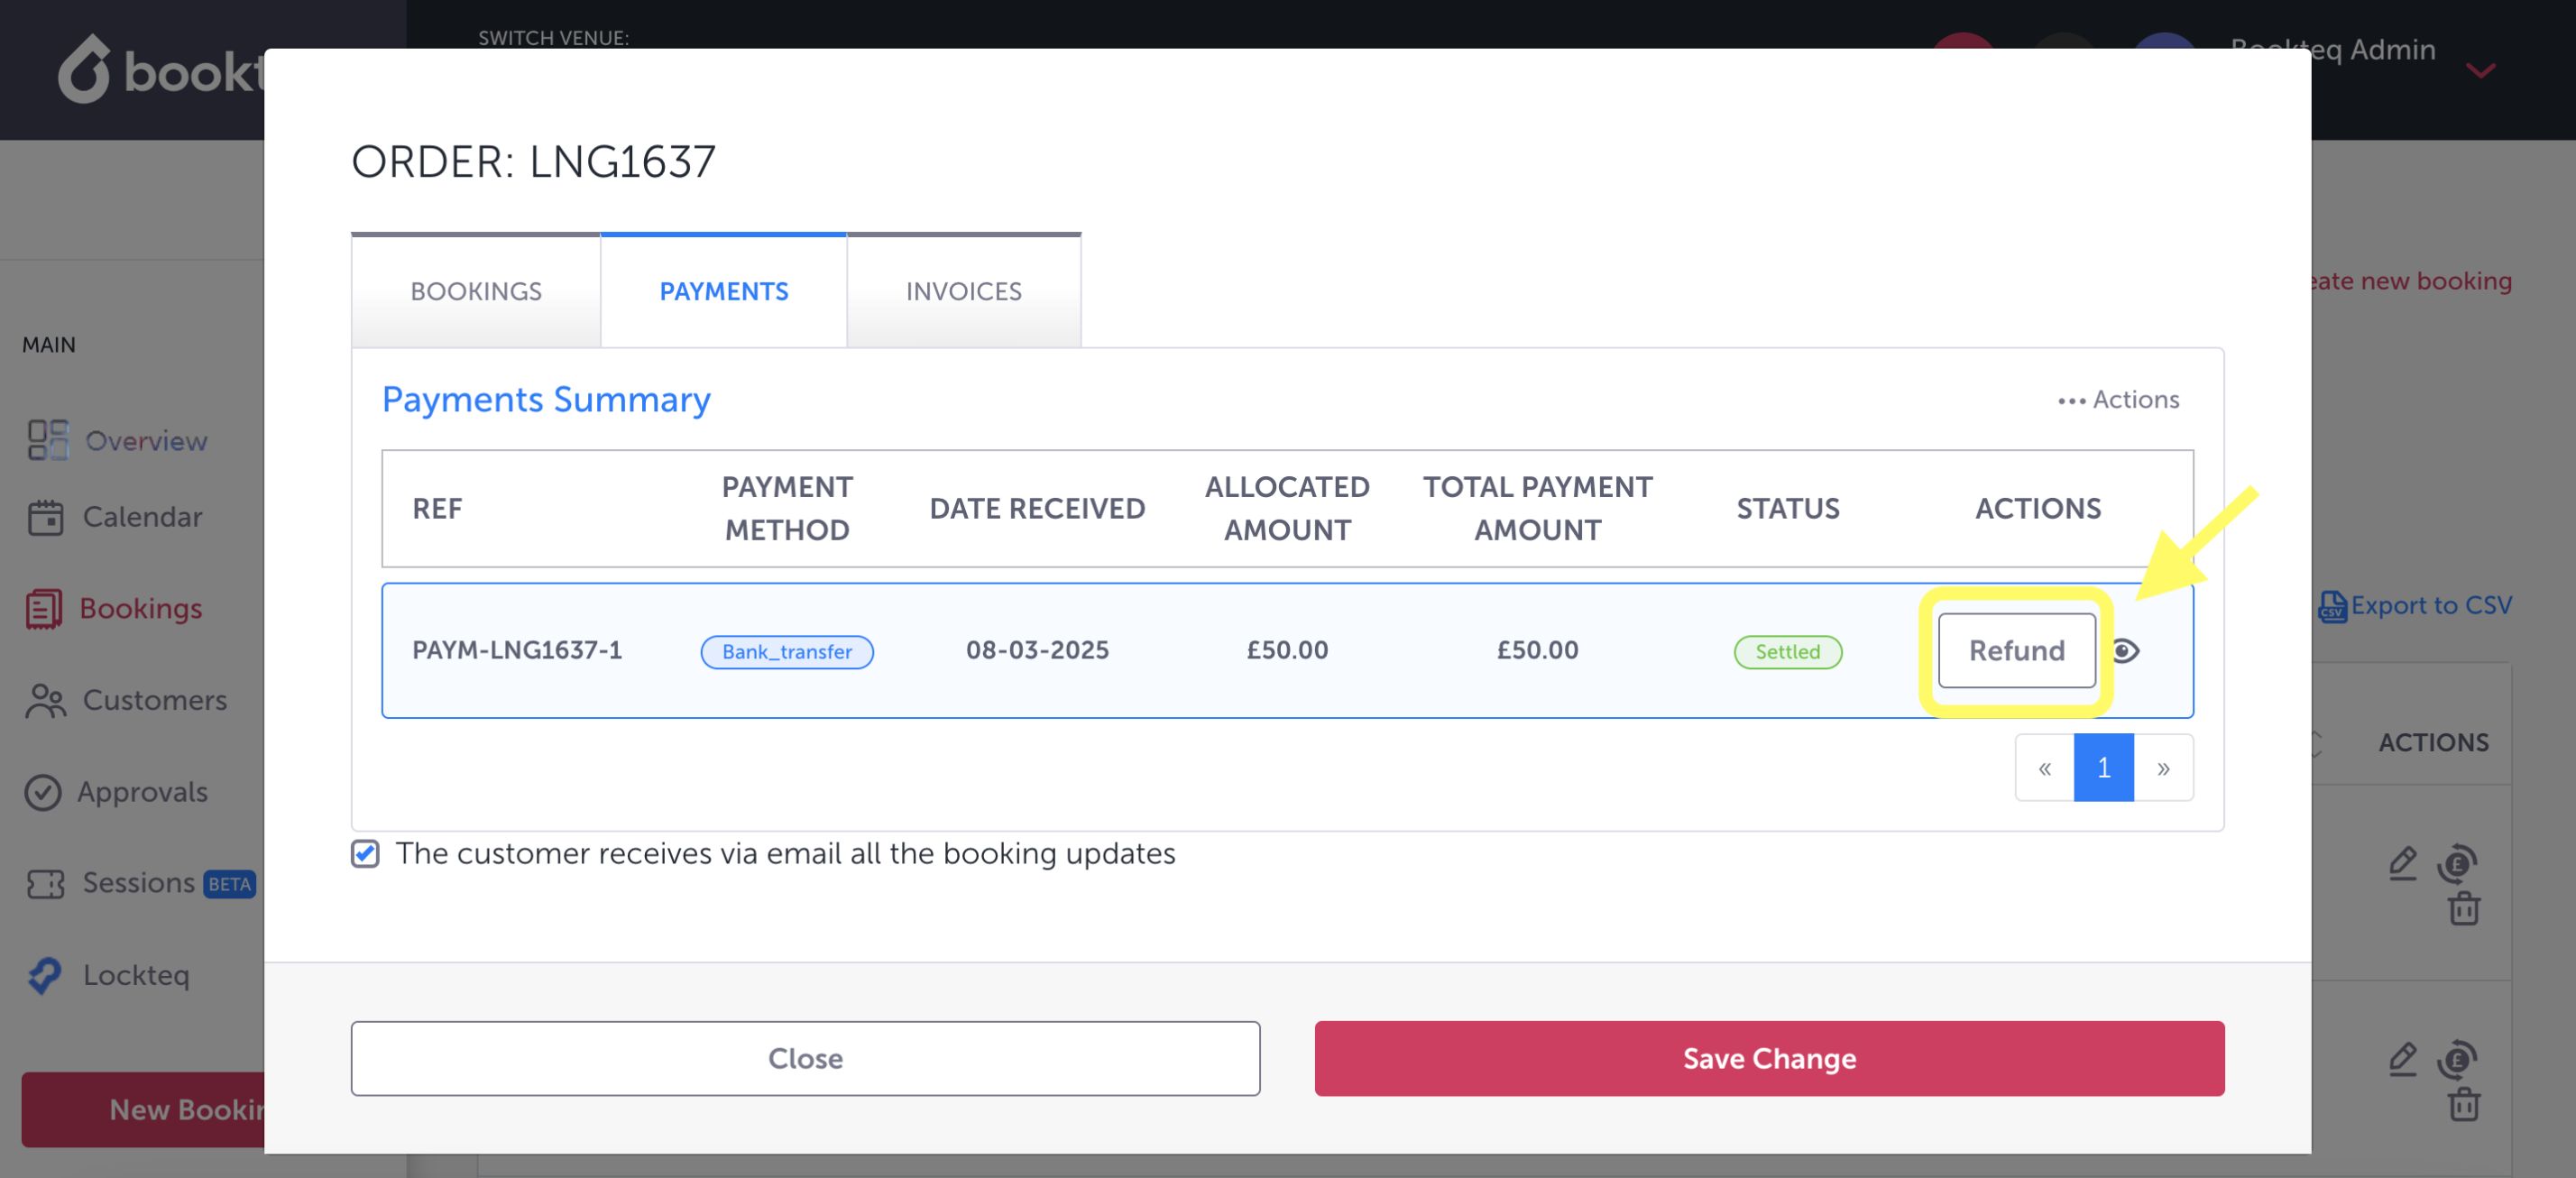Open Sessions beta ticket icon
The height and width of the screenshot is (1178, 2576).
[45, 883]
